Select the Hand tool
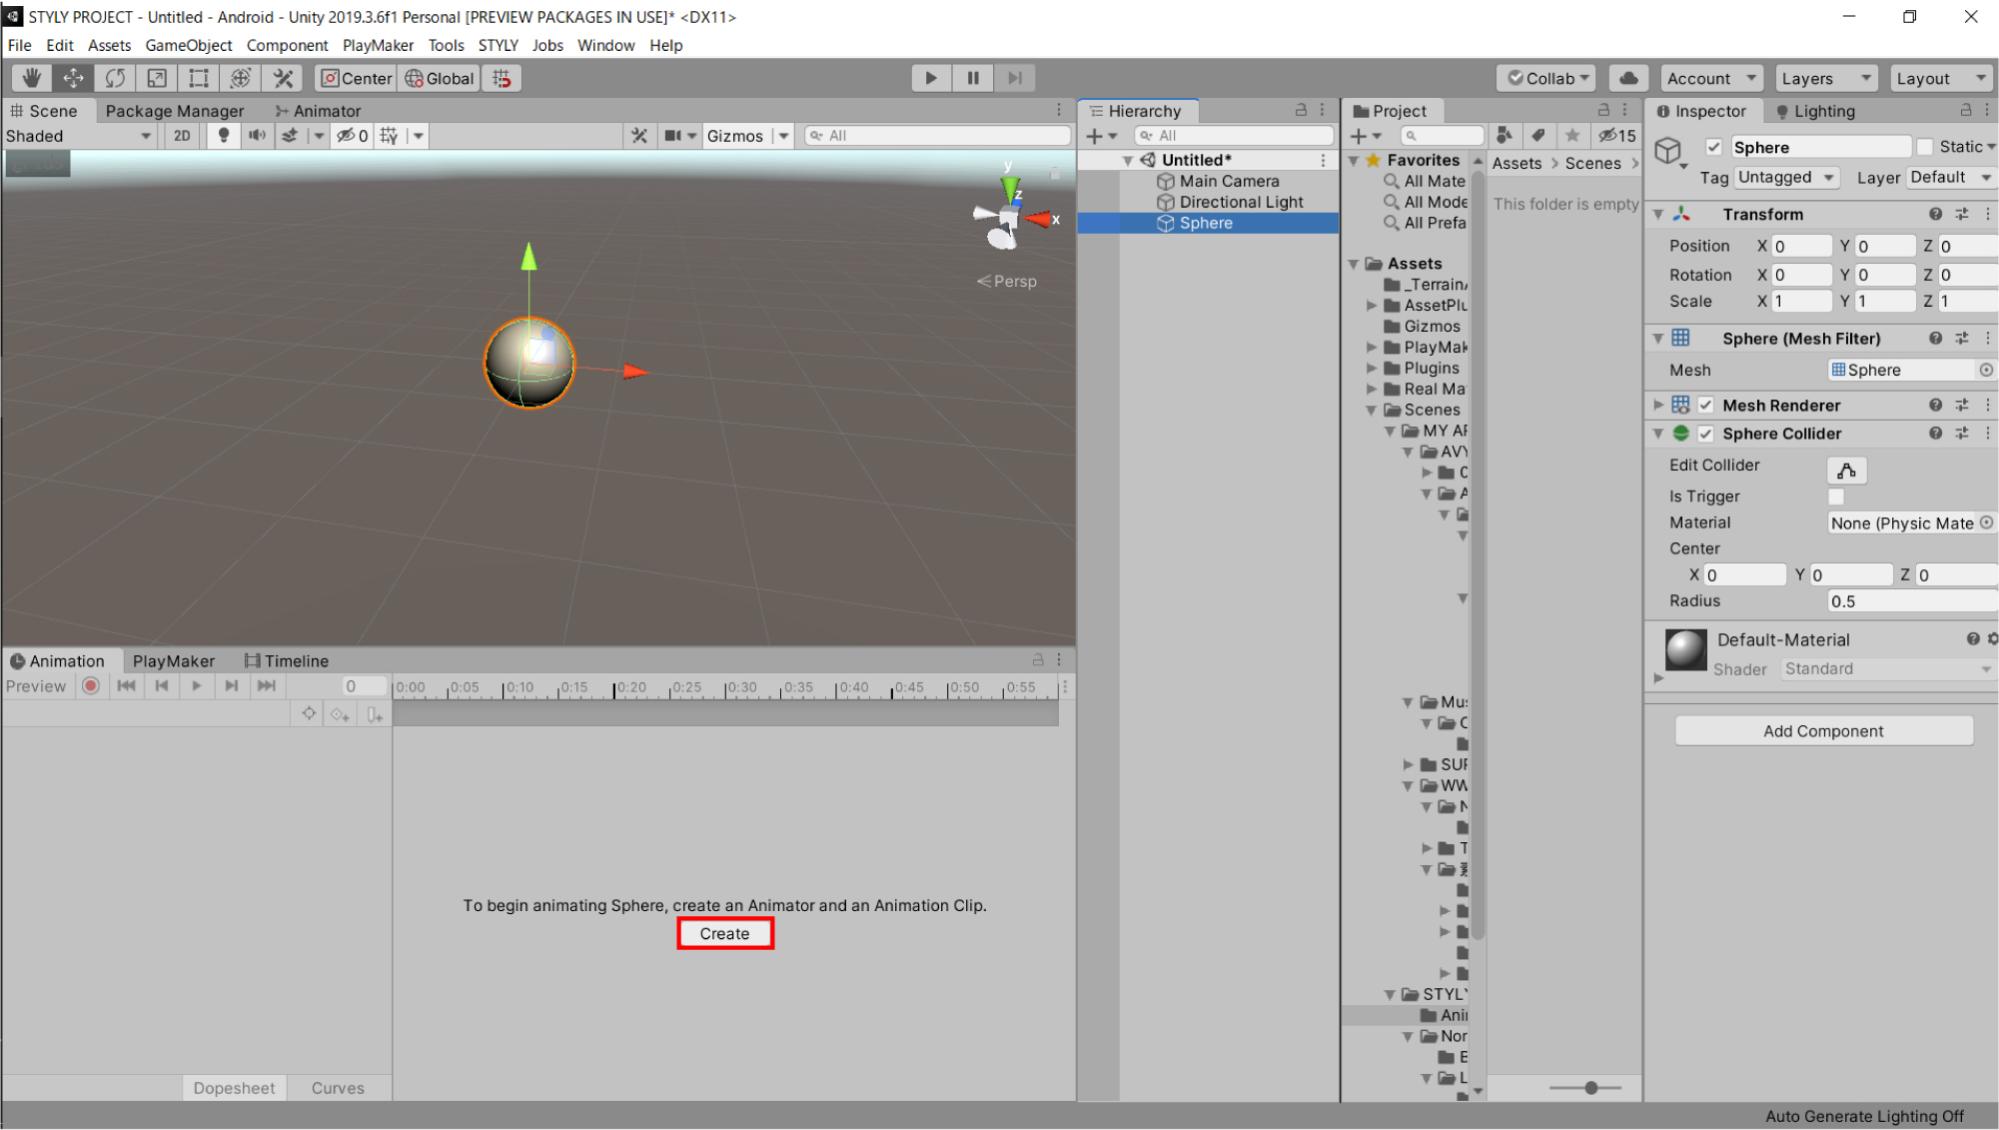This screenshot has height=1130, width=1999. [31, 78]
